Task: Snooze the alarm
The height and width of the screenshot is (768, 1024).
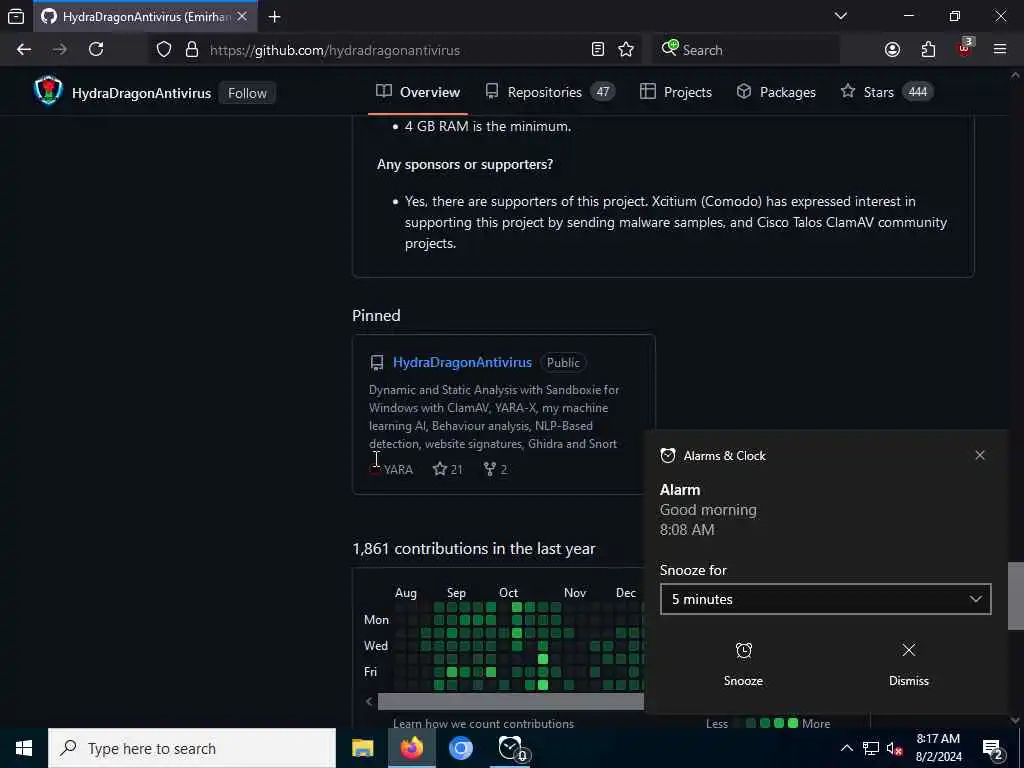Action: 743,664
